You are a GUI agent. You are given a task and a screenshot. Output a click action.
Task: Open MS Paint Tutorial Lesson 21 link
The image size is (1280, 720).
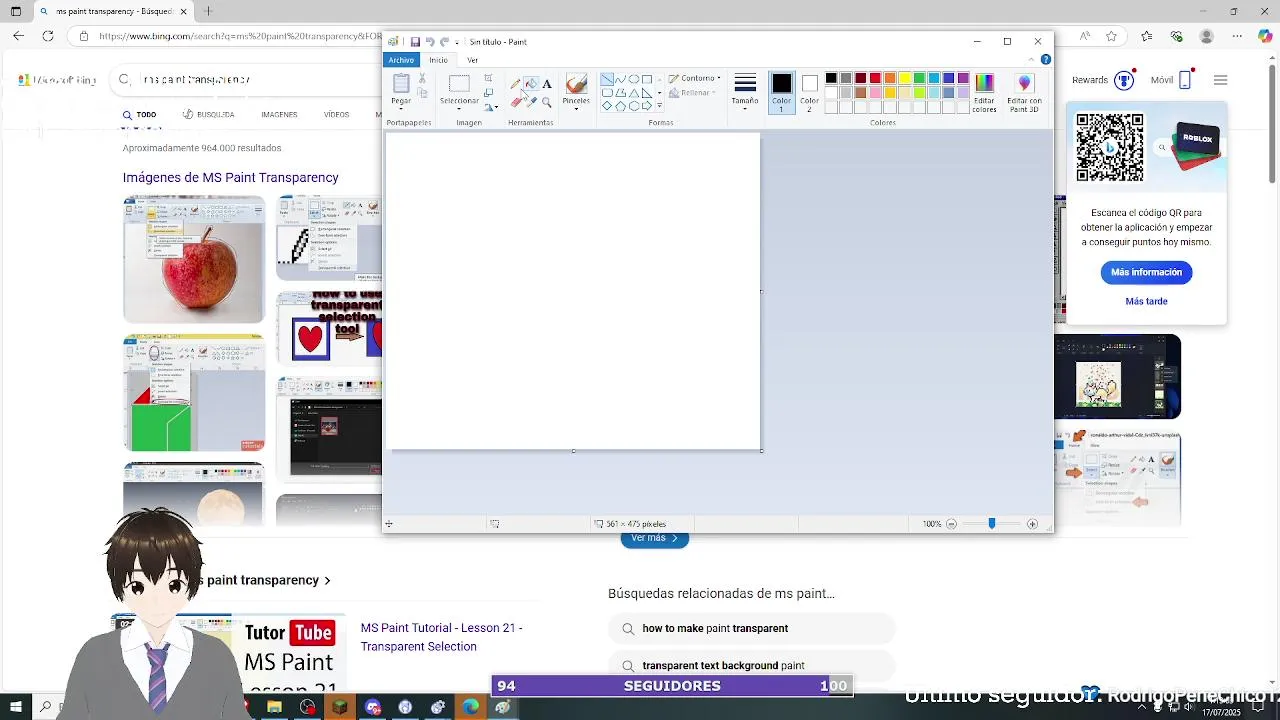(x=442, y=637)
